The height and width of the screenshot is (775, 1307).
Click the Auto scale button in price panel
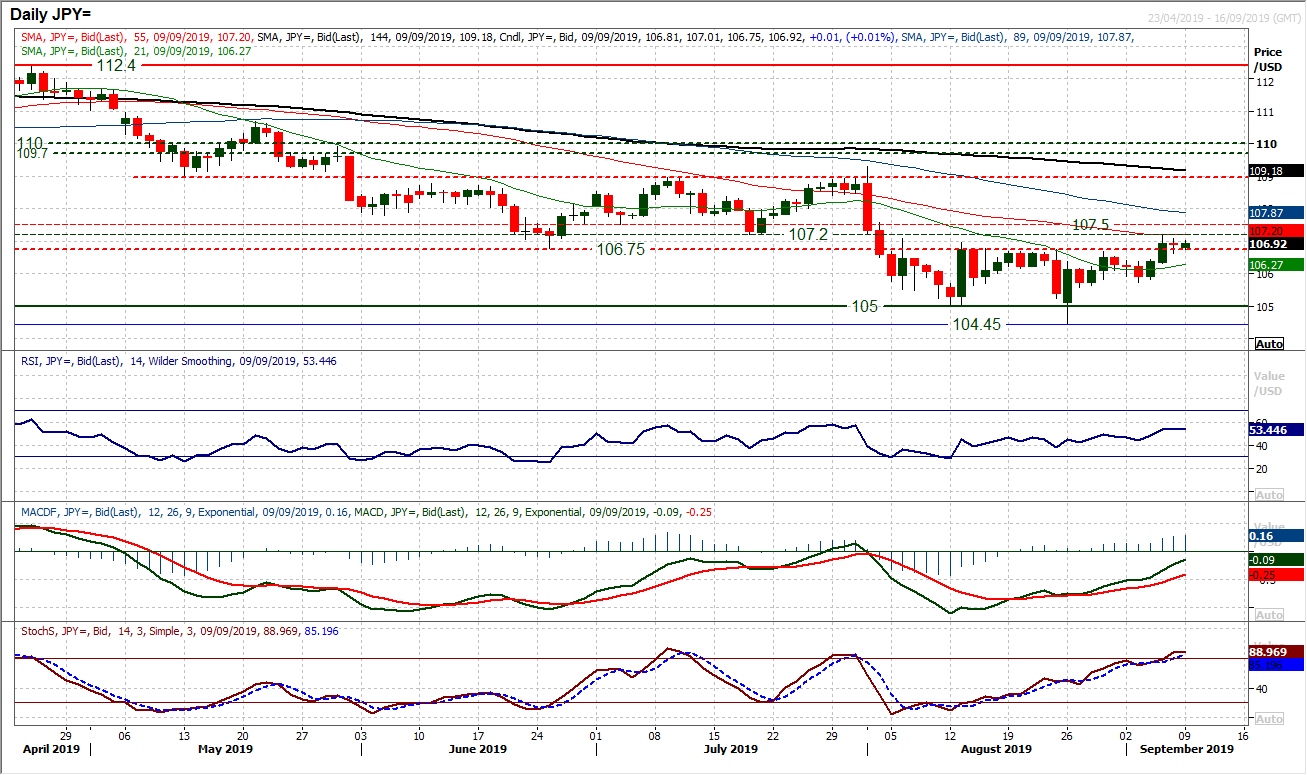1269,344
